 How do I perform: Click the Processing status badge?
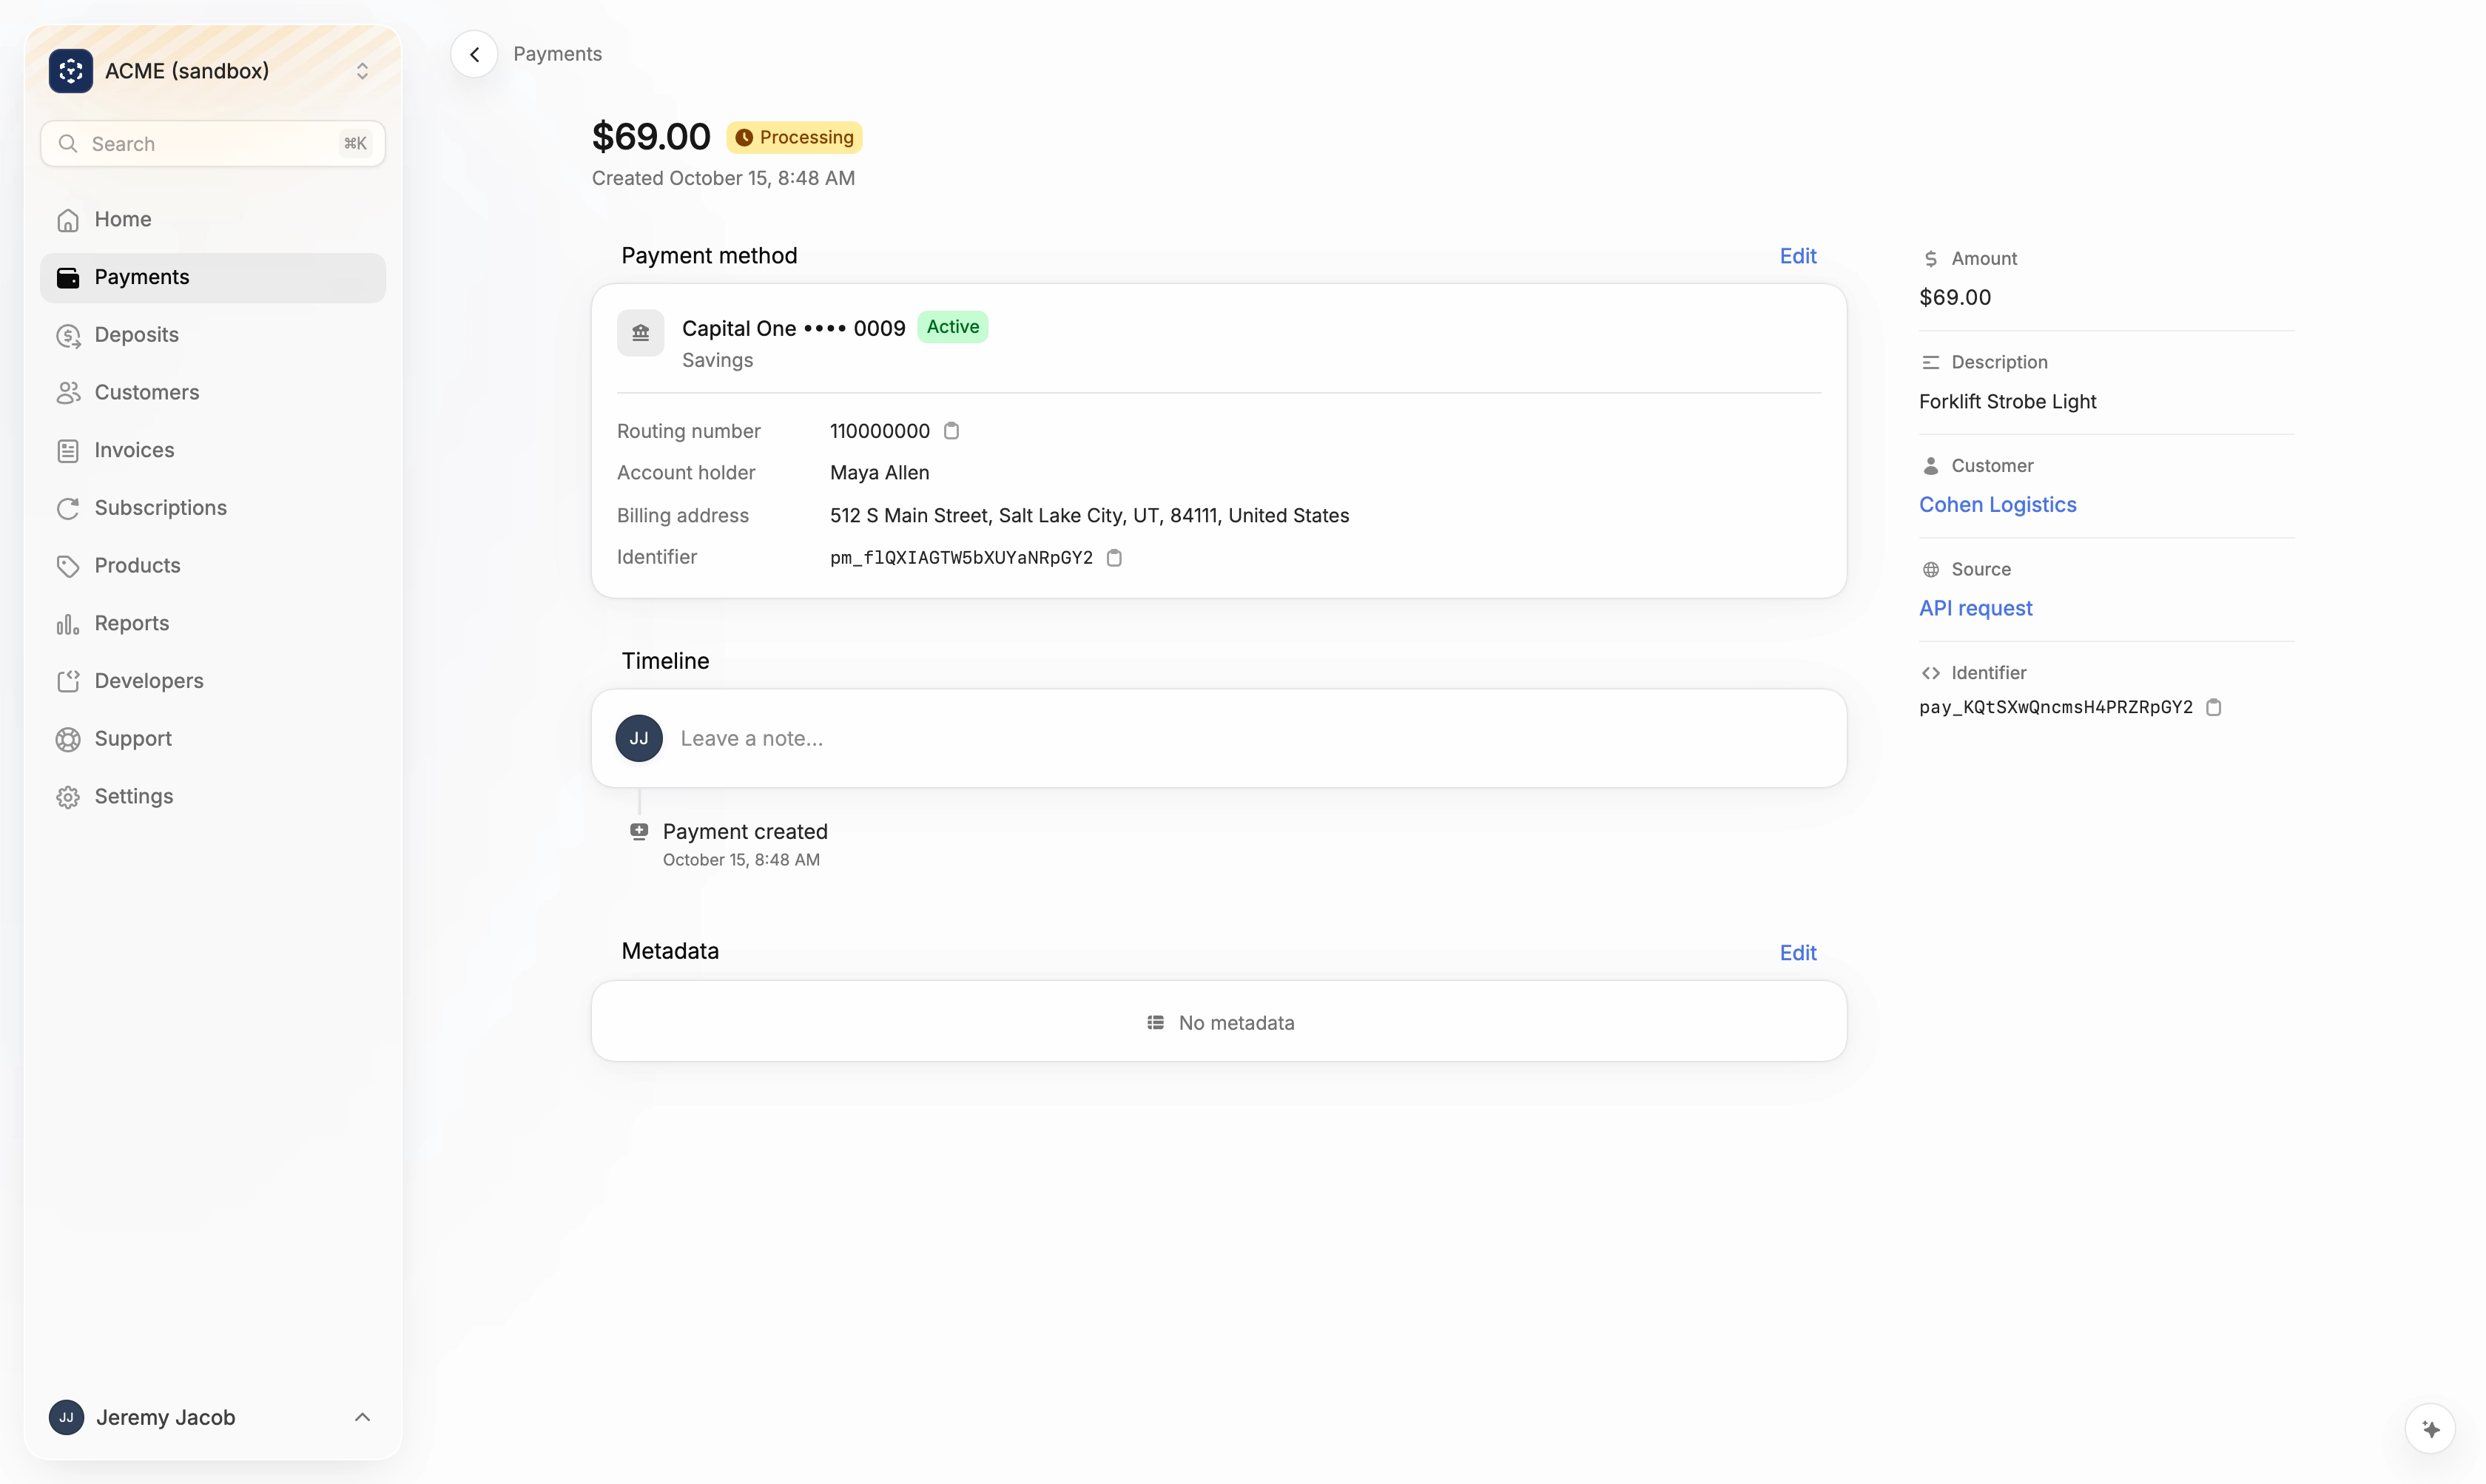point(794,137)
